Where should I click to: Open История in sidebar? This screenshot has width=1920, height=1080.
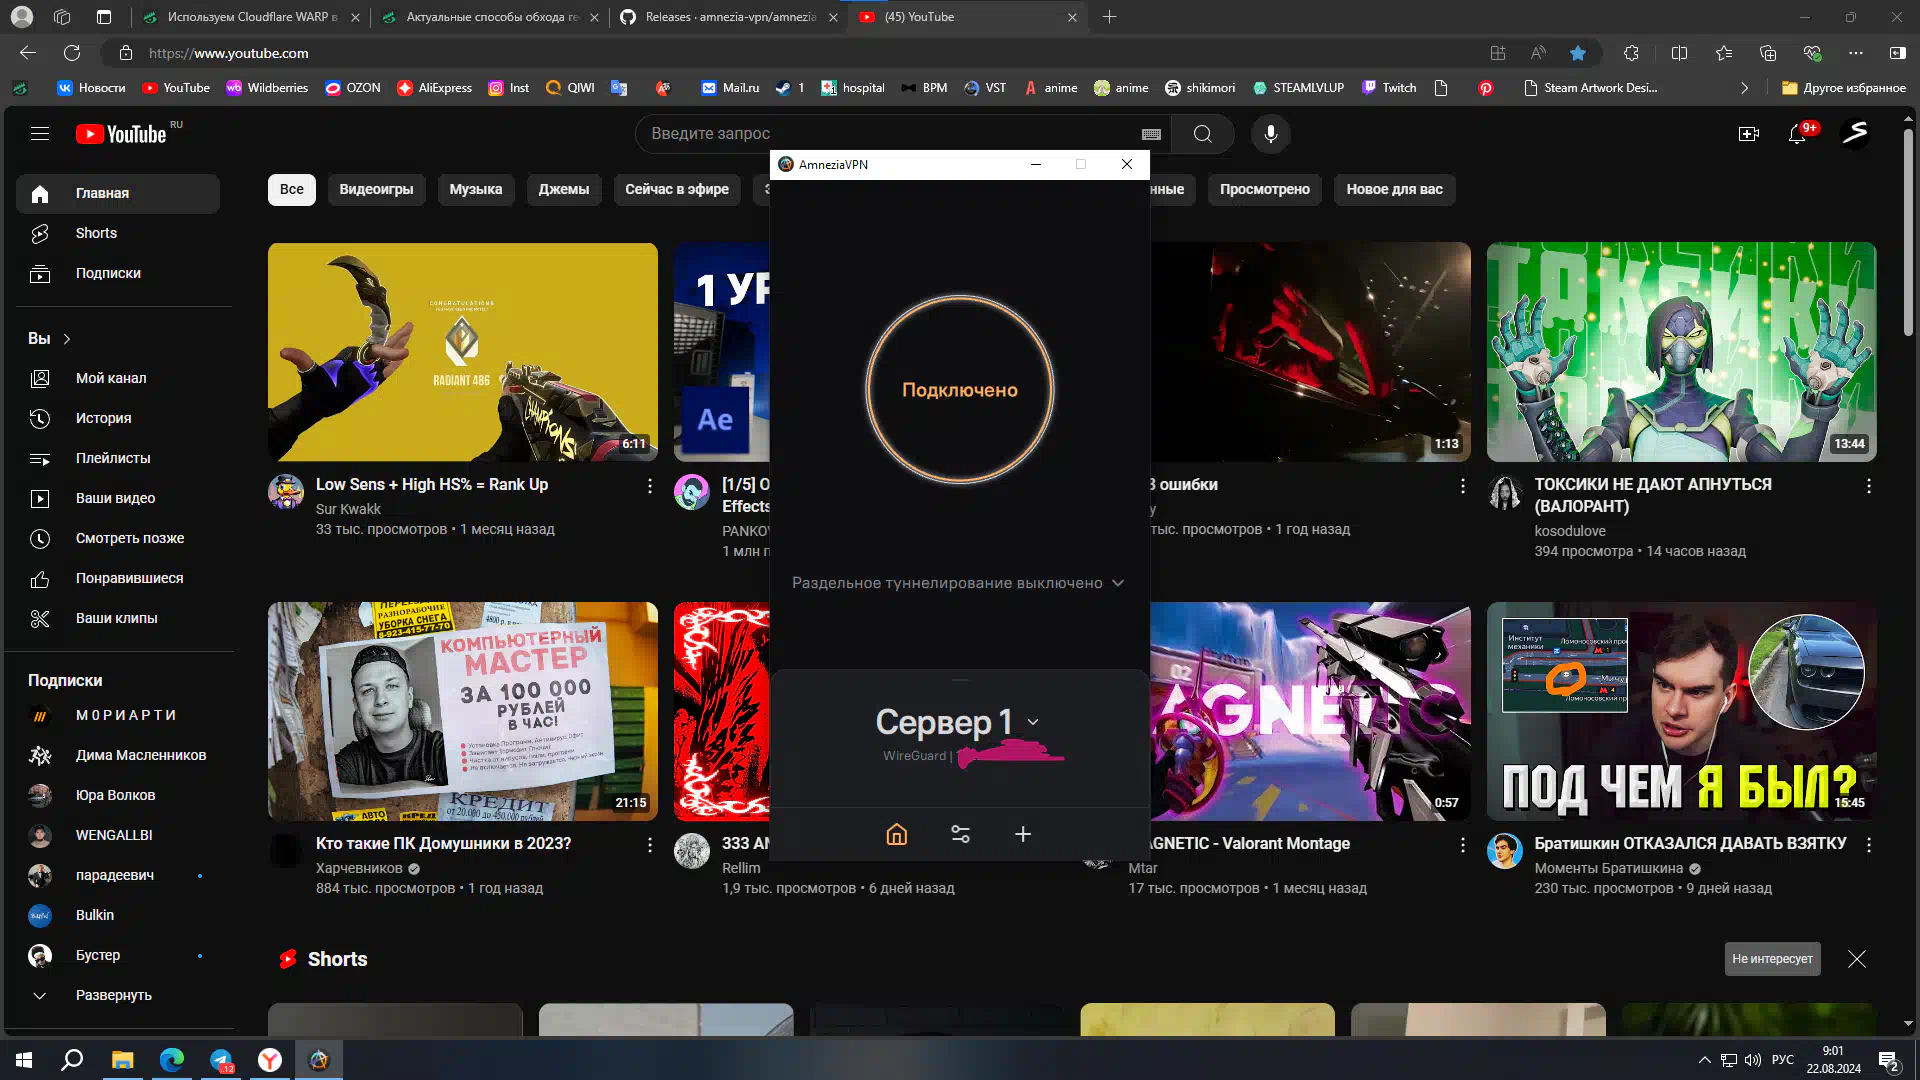pyautogui.click(x=118, y=418)
